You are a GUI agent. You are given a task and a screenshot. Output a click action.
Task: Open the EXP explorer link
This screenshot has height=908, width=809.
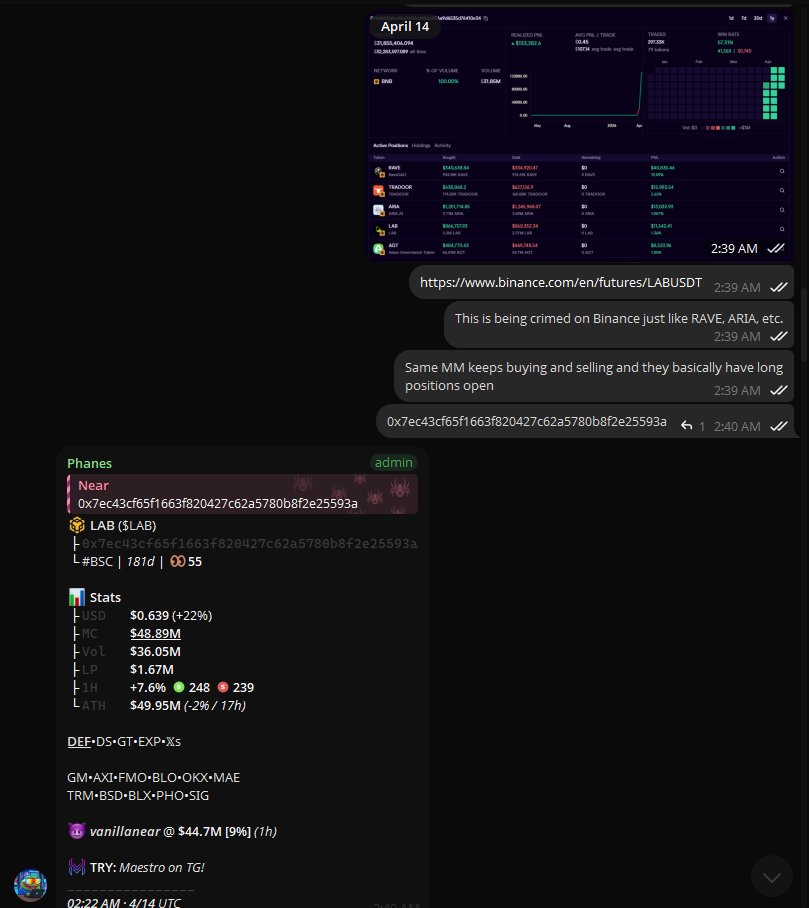pos(149,741)
